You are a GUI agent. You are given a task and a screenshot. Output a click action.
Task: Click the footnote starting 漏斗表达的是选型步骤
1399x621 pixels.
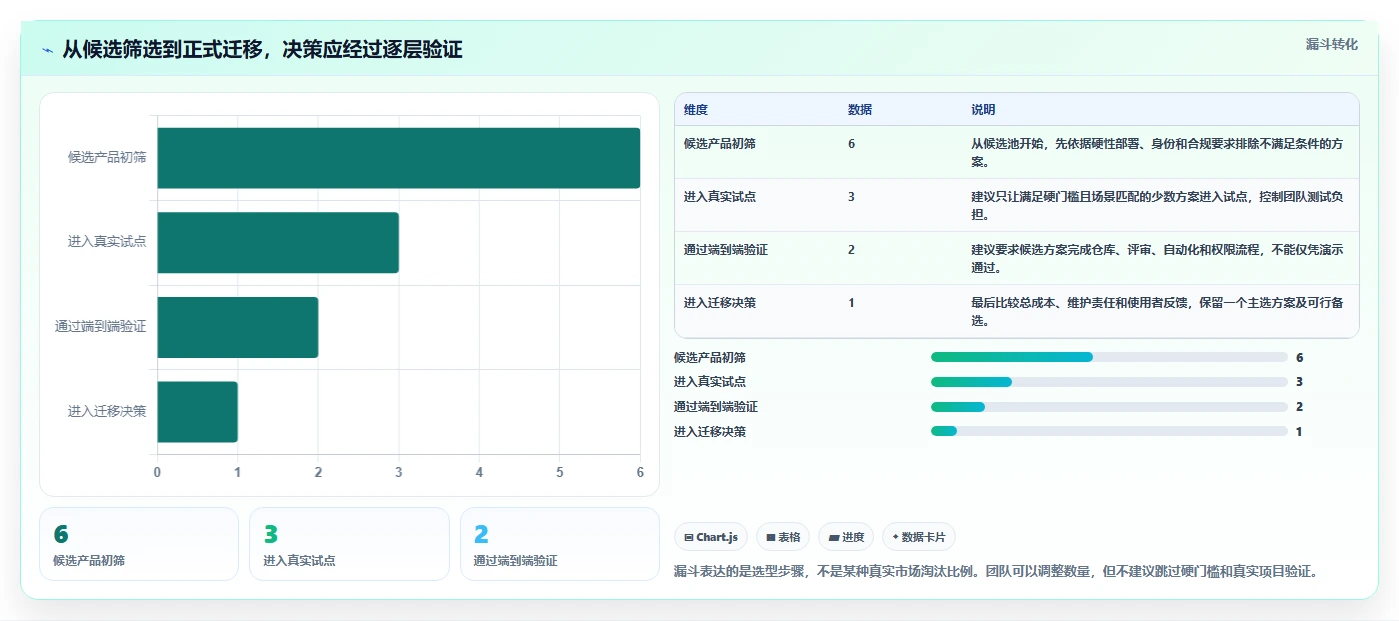click(996, 572)
